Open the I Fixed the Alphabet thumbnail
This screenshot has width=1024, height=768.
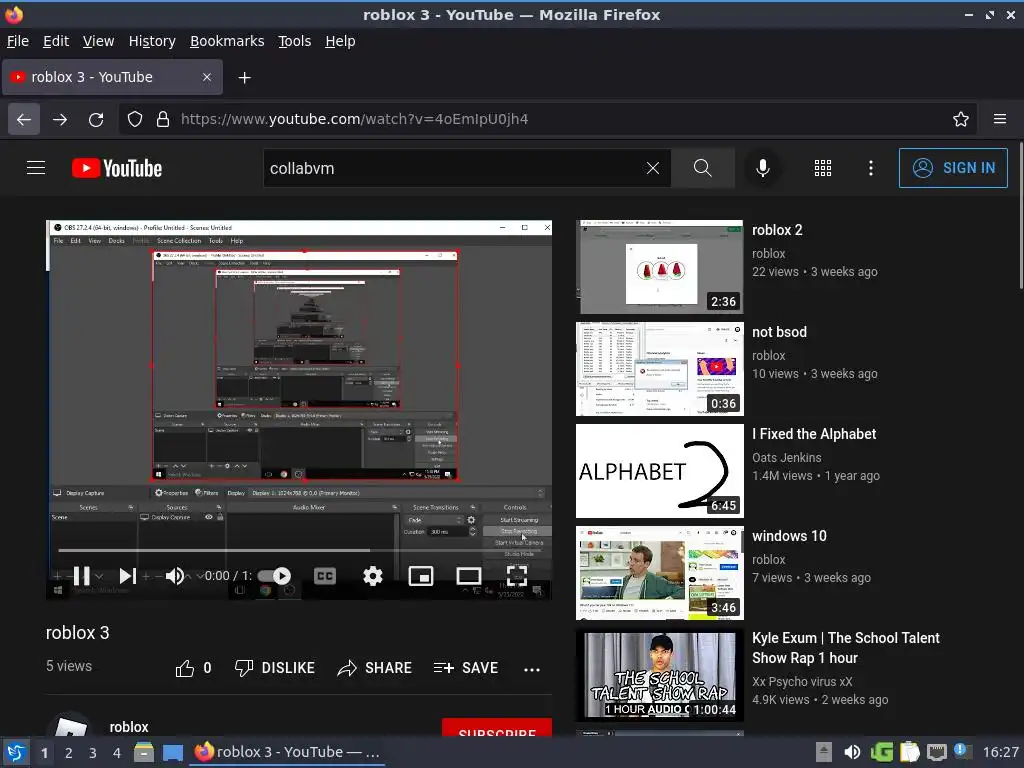tap(660, 470)
